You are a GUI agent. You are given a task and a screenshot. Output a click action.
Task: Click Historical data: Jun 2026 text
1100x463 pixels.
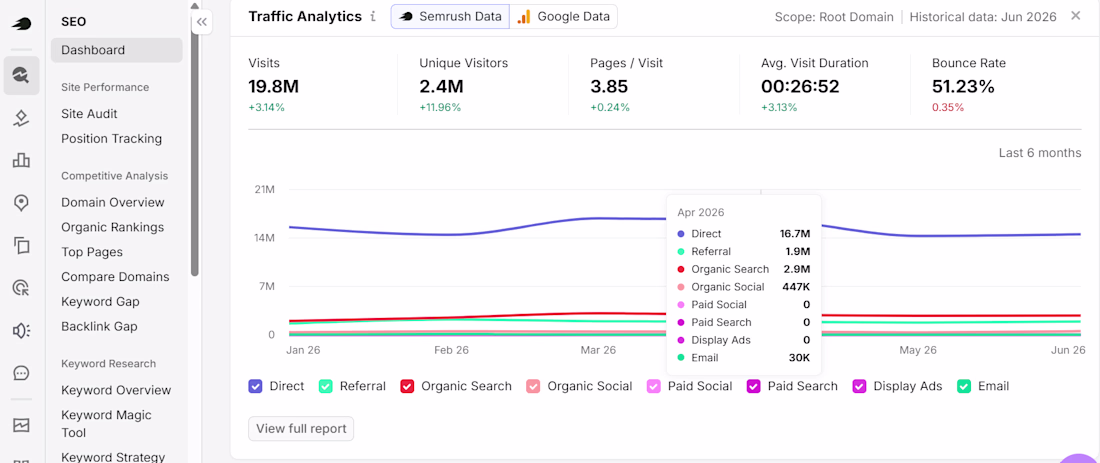pyautogui.click(x=983, y=17)
